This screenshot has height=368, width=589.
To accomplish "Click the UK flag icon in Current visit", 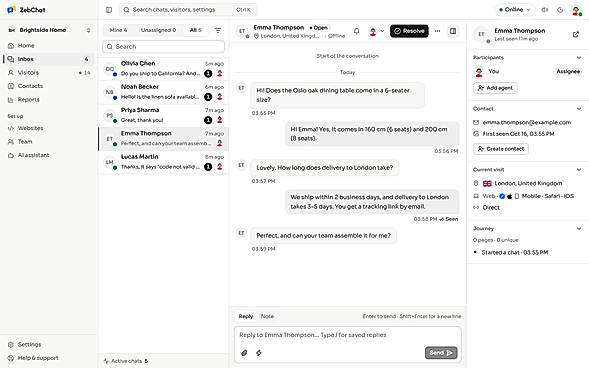I will 487,183.
